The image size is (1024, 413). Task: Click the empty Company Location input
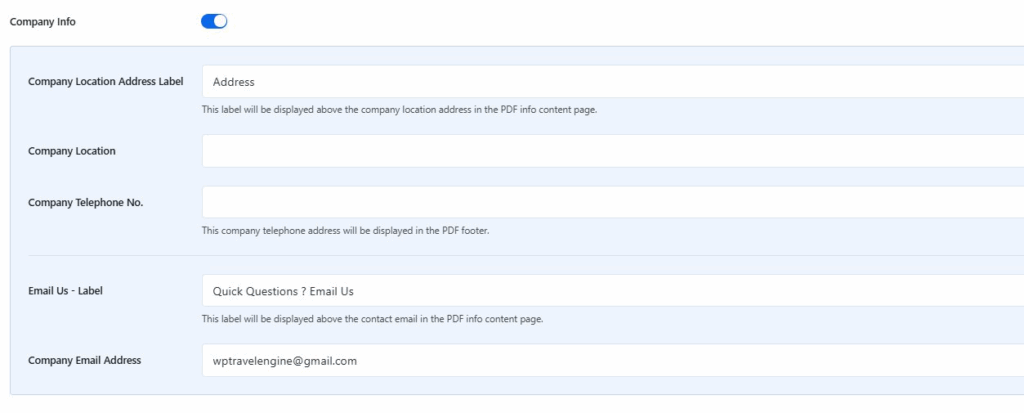point(612,151)
